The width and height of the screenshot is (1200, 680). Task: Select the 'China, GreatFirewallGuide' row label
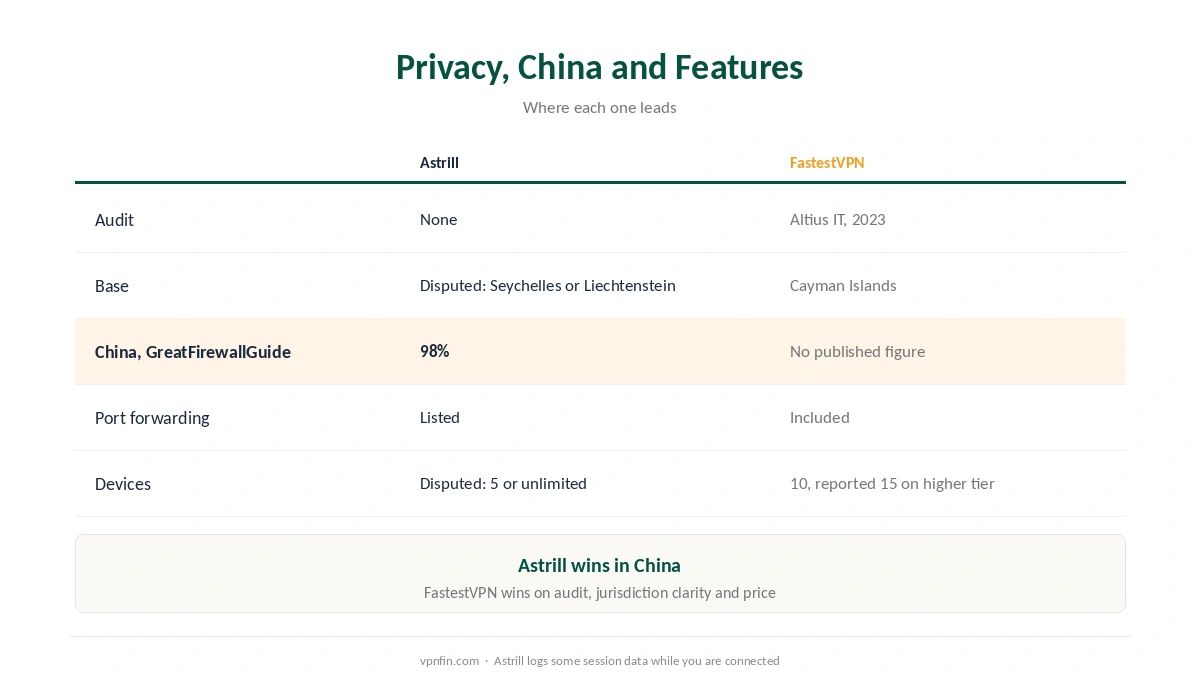(193, 352)
